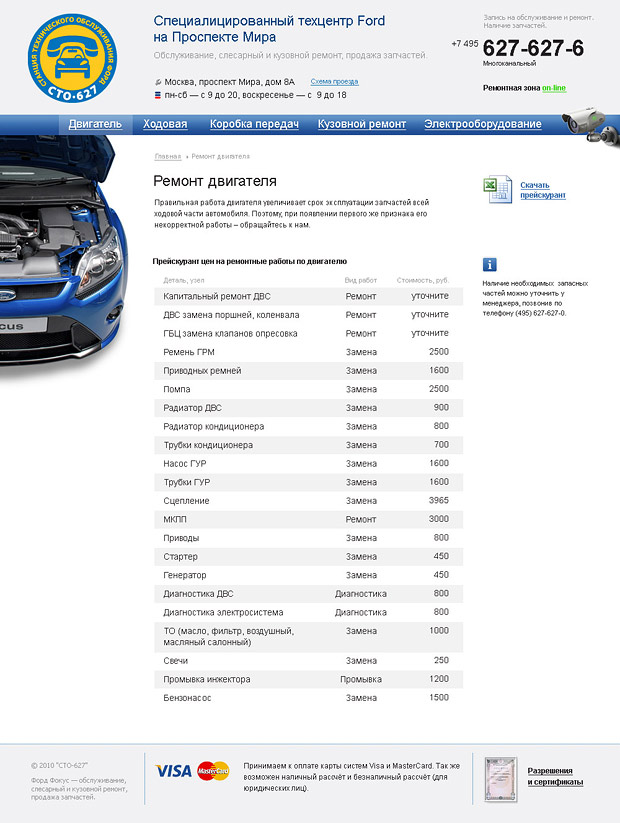Click the VISA card logo
620x823 pixels.
[x=173, y=771]
